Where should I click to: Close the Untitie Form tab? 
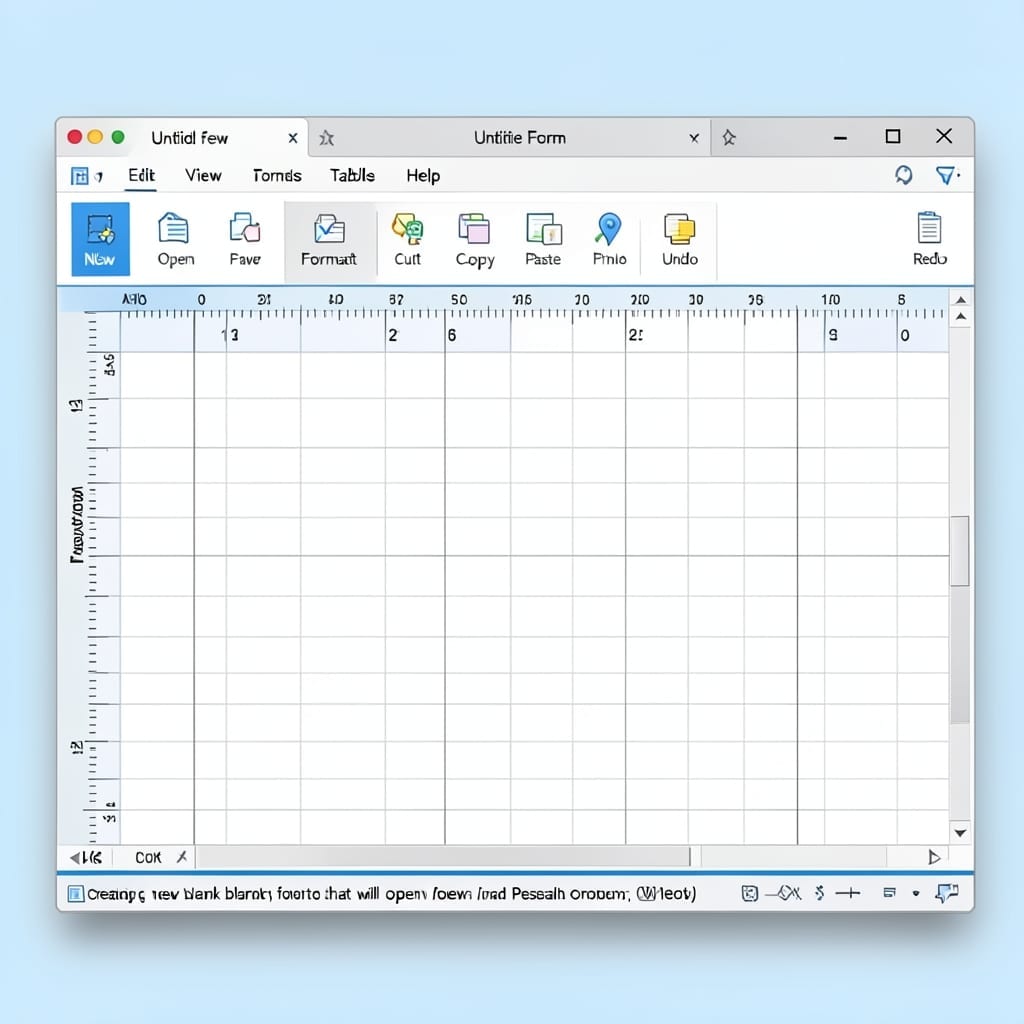point(694,138)
